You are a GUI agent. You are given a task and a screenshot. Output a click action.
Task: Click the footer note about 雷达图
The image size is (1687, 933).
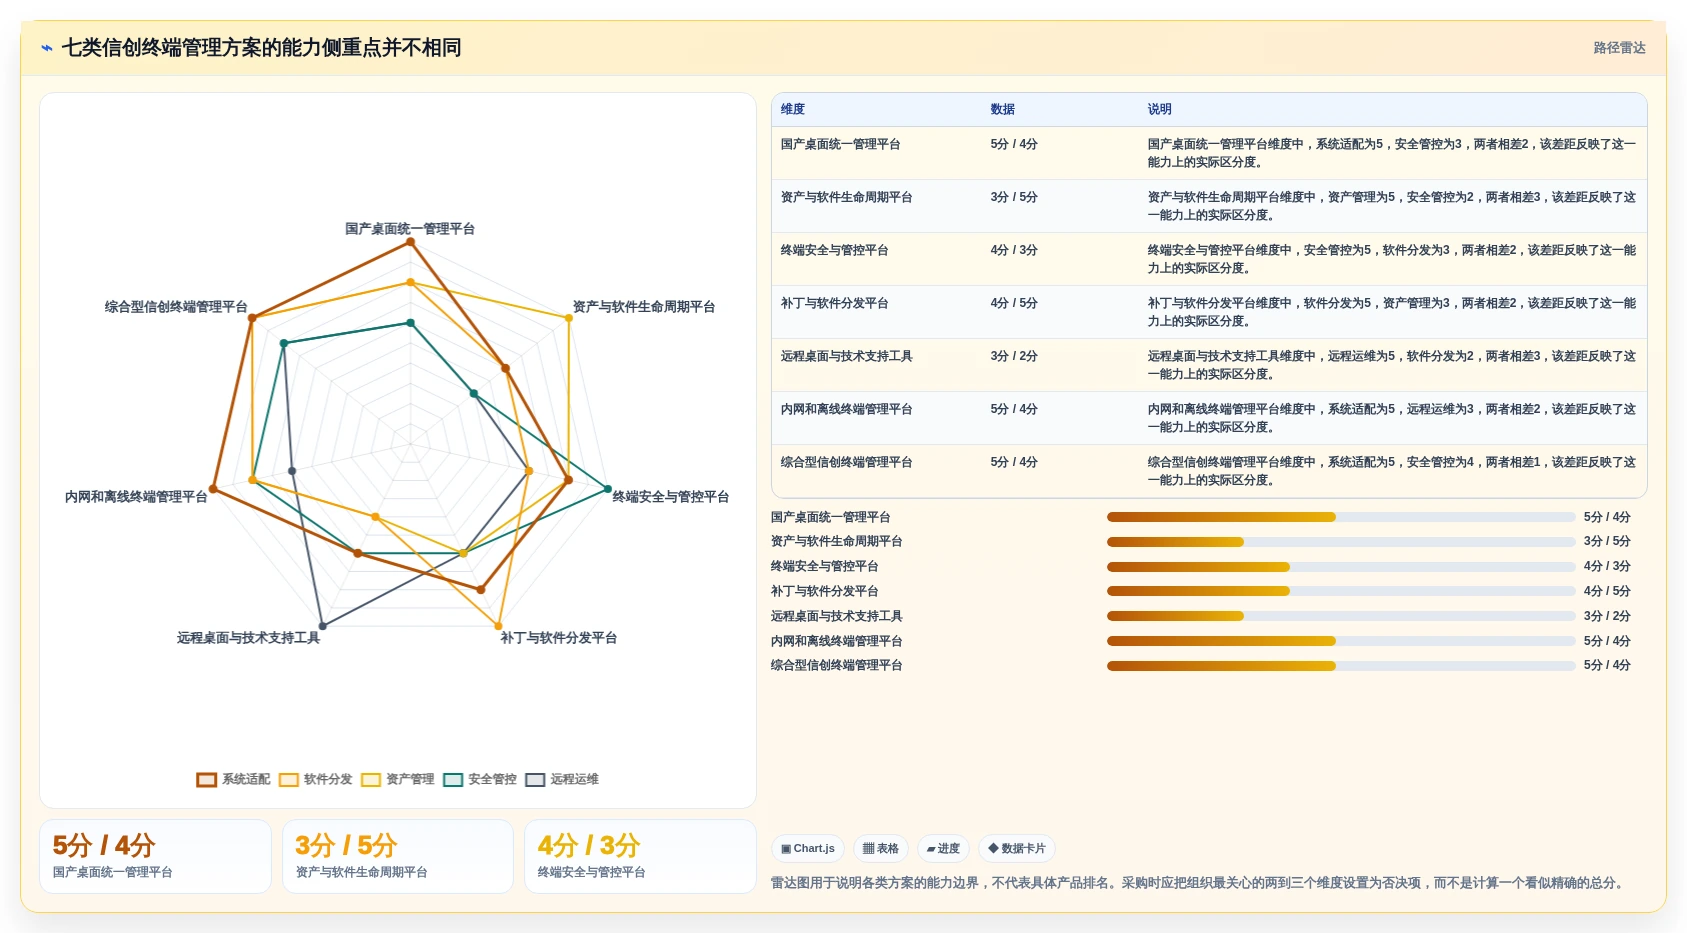pyautogui.click(x=1199, y=883)
